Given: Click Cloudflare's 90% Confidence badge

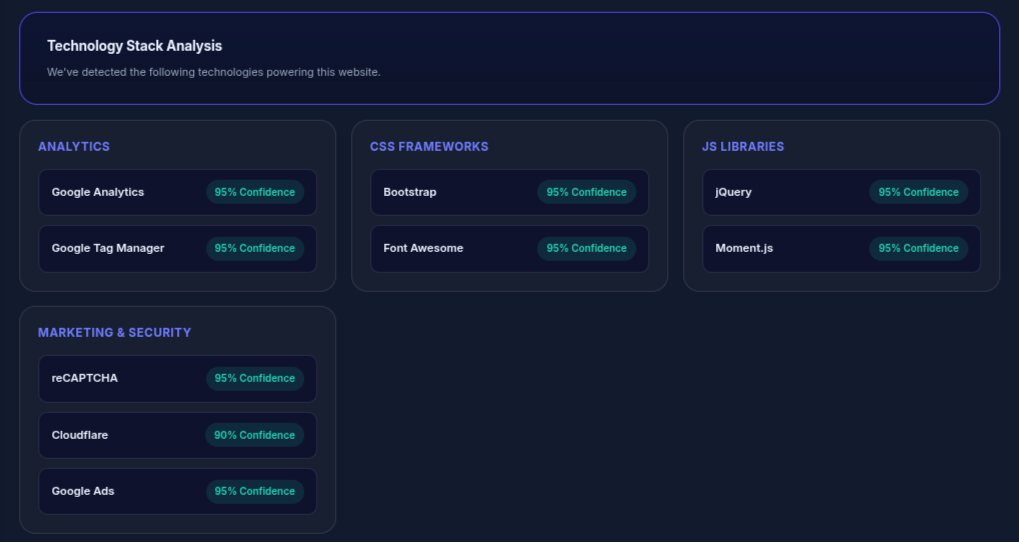Looking at the screenshot, I should [x=255, y=435].
